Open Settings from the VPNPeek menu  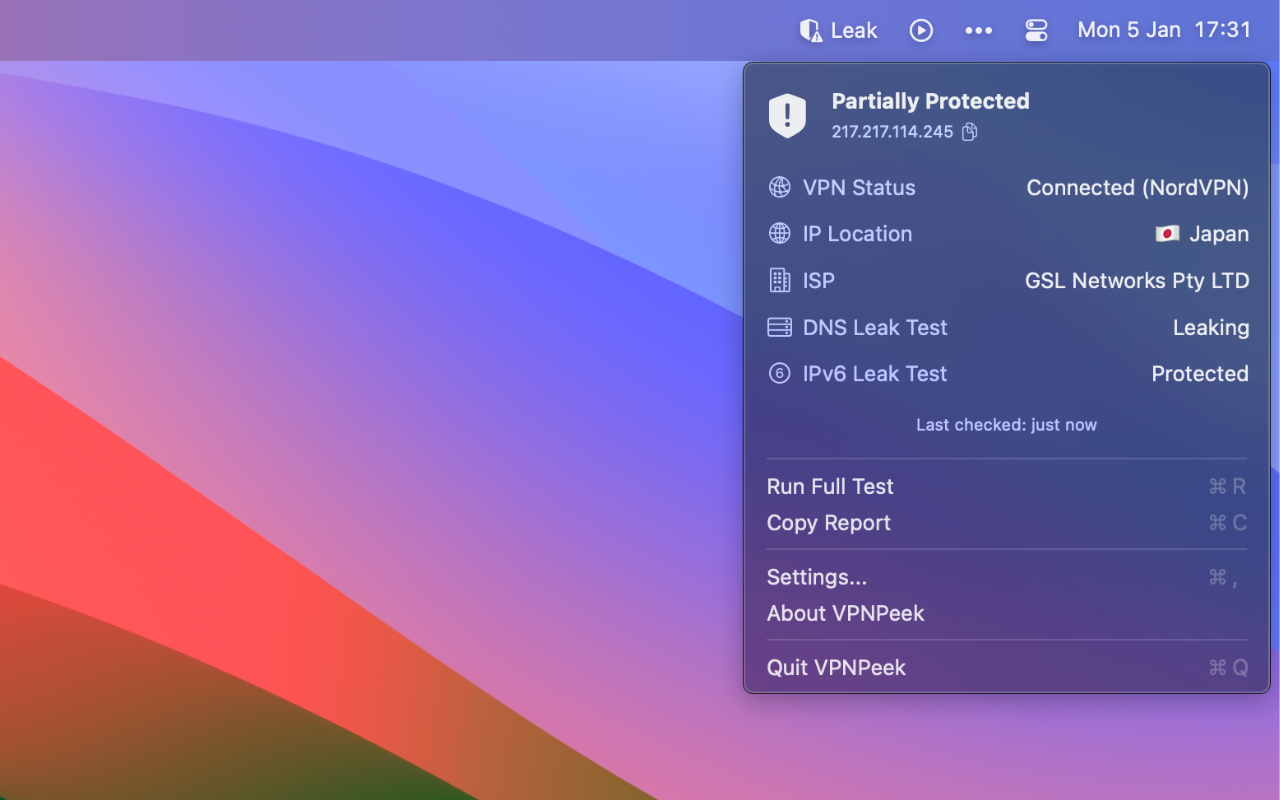(816, 577)
